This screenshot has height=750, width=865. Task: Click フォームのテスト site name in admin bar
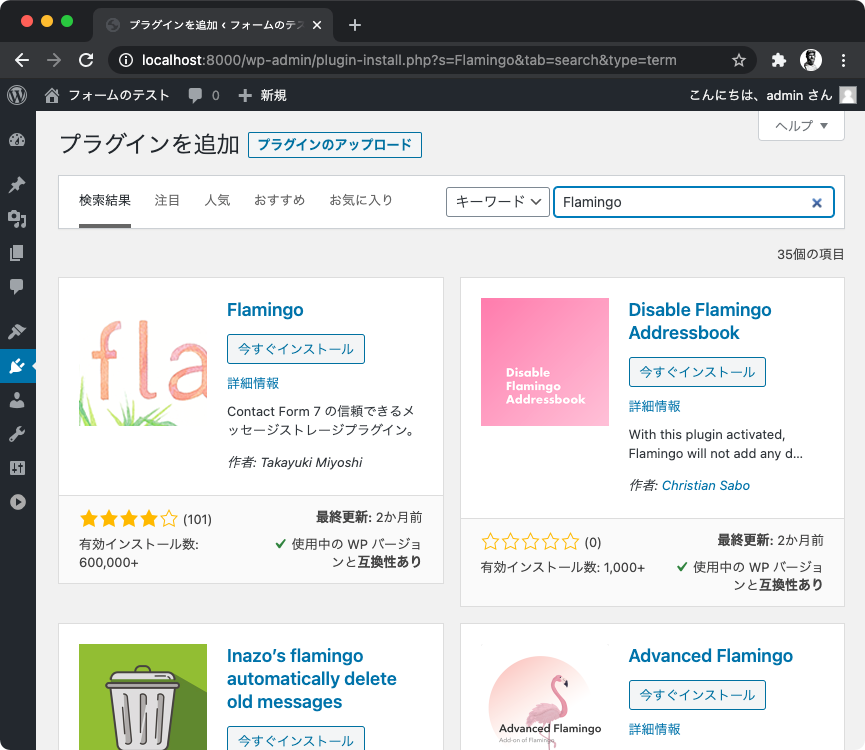tap(119, 95)
